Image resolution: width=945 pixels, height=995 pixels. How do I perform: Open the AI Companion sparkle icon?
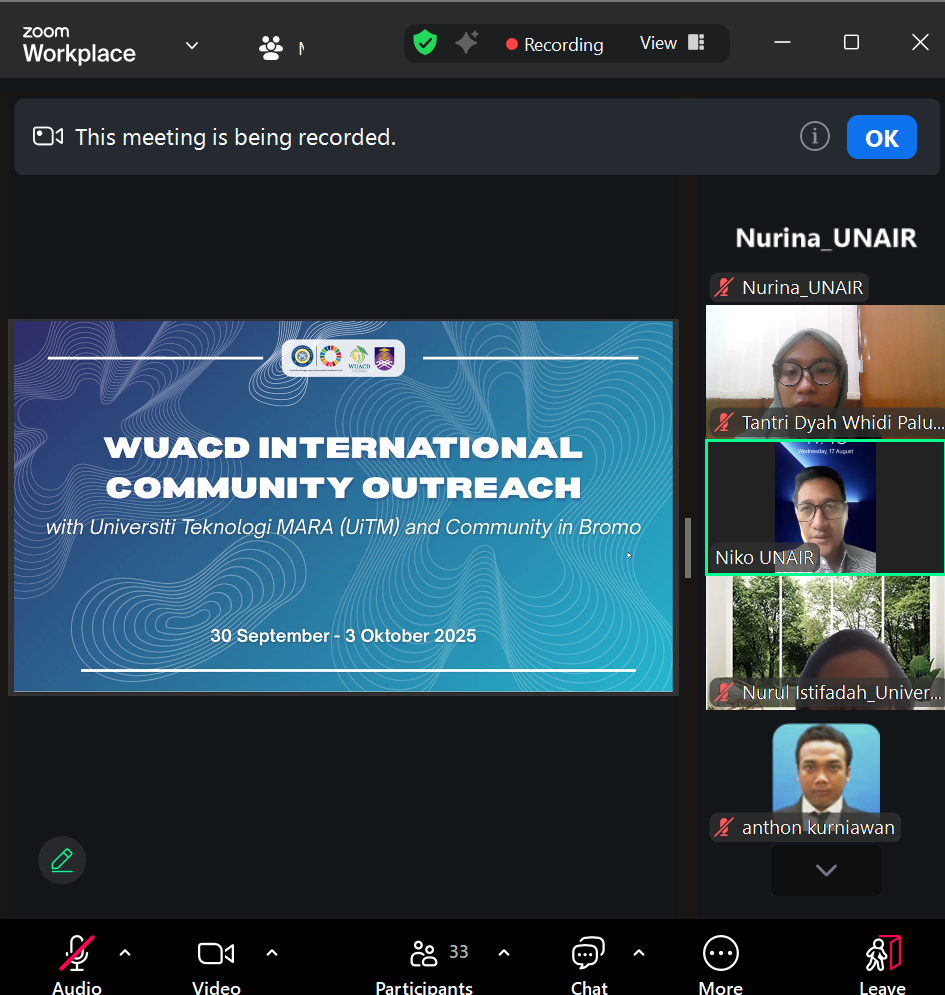tap(467, 43)
